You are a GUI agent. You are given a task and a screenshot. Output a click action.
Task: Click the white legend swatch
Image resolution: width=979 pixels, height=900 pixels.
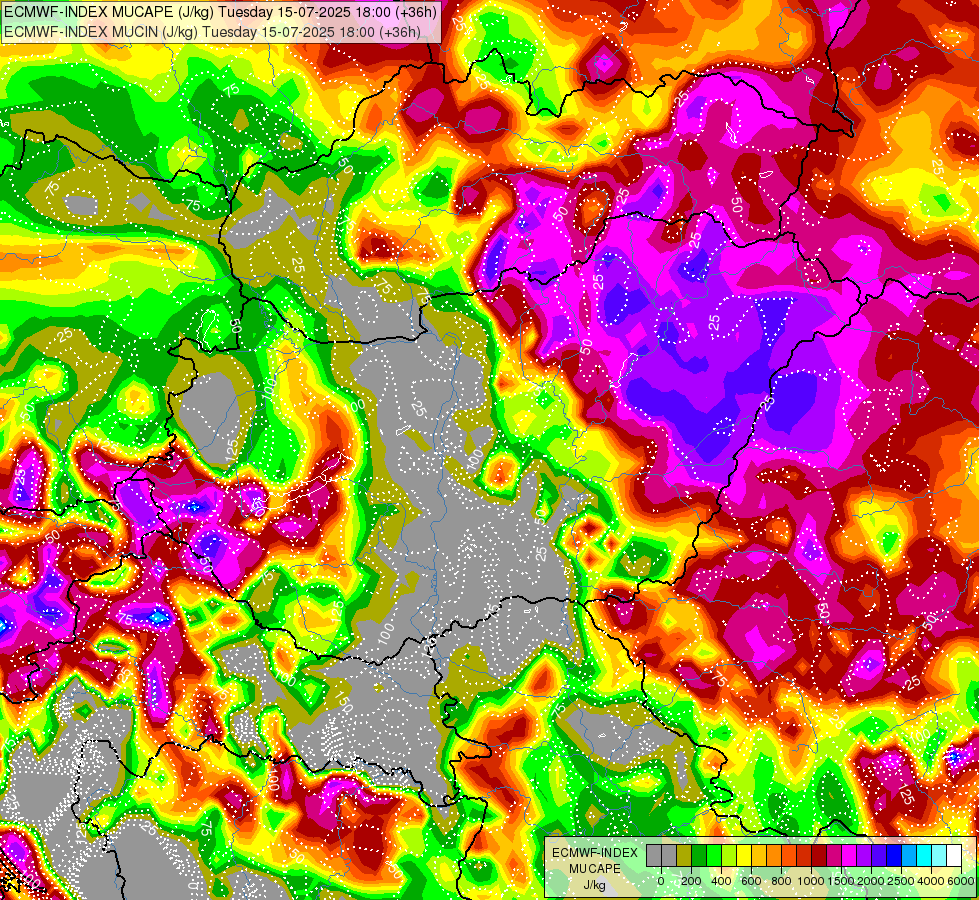(955, 855)
